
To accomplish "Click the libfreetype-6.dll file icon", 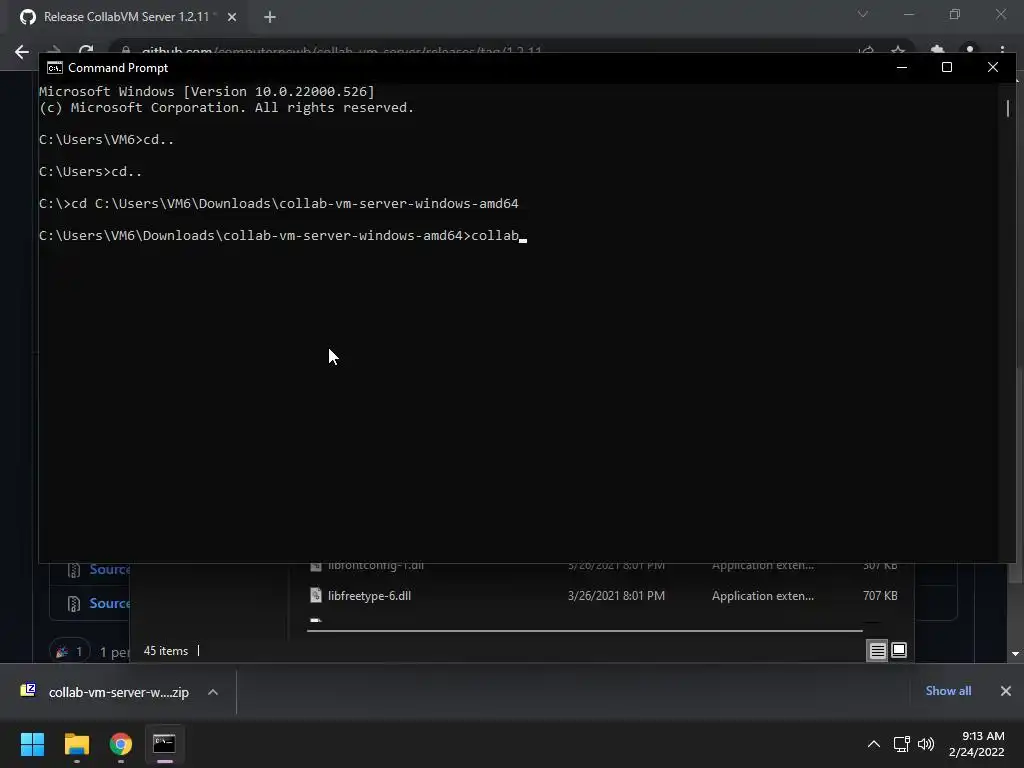I will pyautogui.click(x=316, y=596).
